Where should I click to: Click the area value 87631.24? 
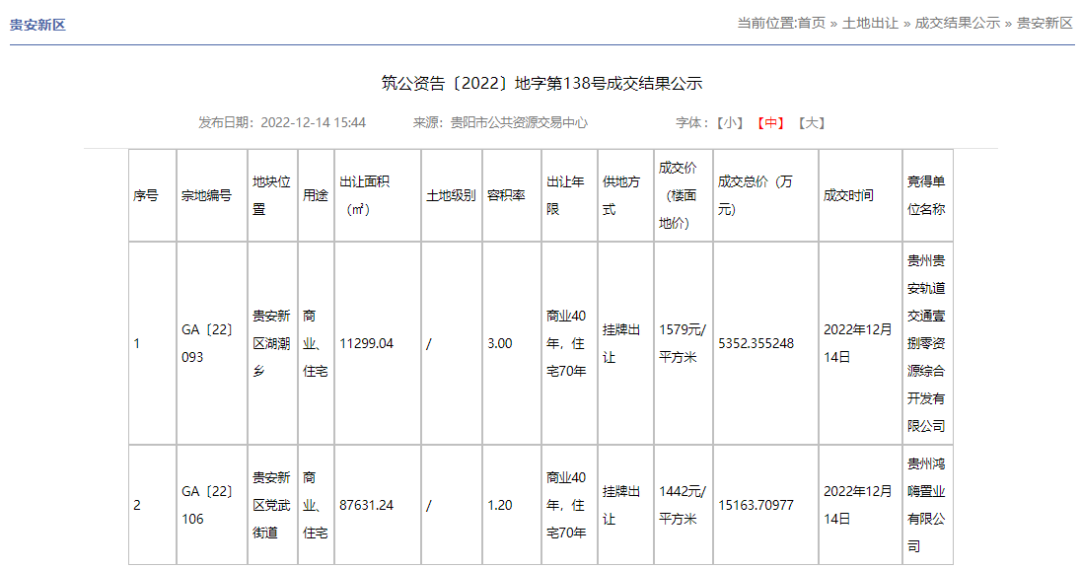click(366, 505)
